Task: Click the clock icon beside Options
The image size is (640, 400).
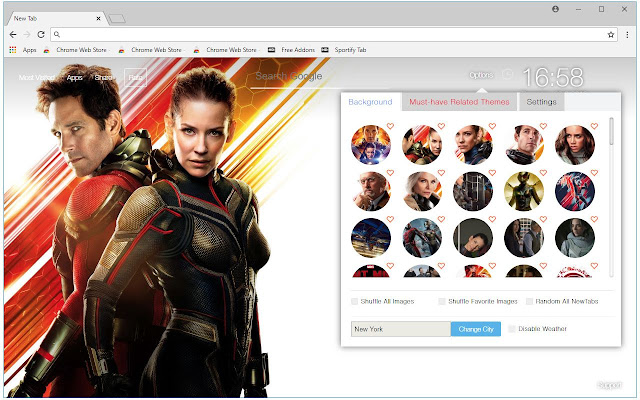Action: tap(507, 74)
